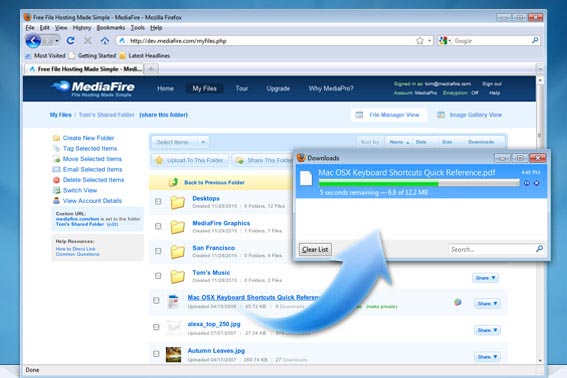Screen dimensions: 567x378
Task: Open the Bookmarks menu
Action: click(111, 27)
